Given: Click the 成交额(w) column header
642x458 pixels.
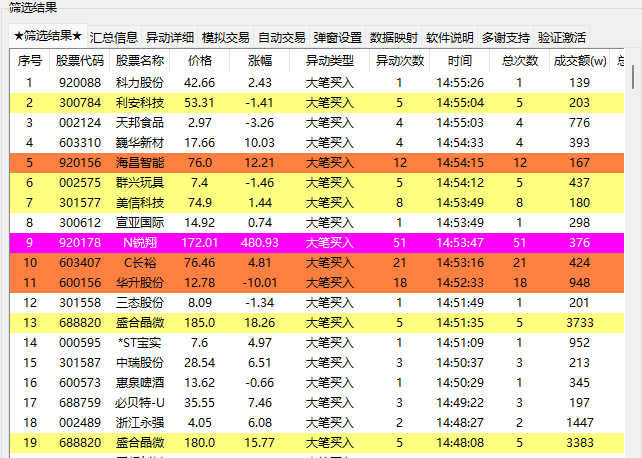Looking at the screenshot, I should pos(579,61).
